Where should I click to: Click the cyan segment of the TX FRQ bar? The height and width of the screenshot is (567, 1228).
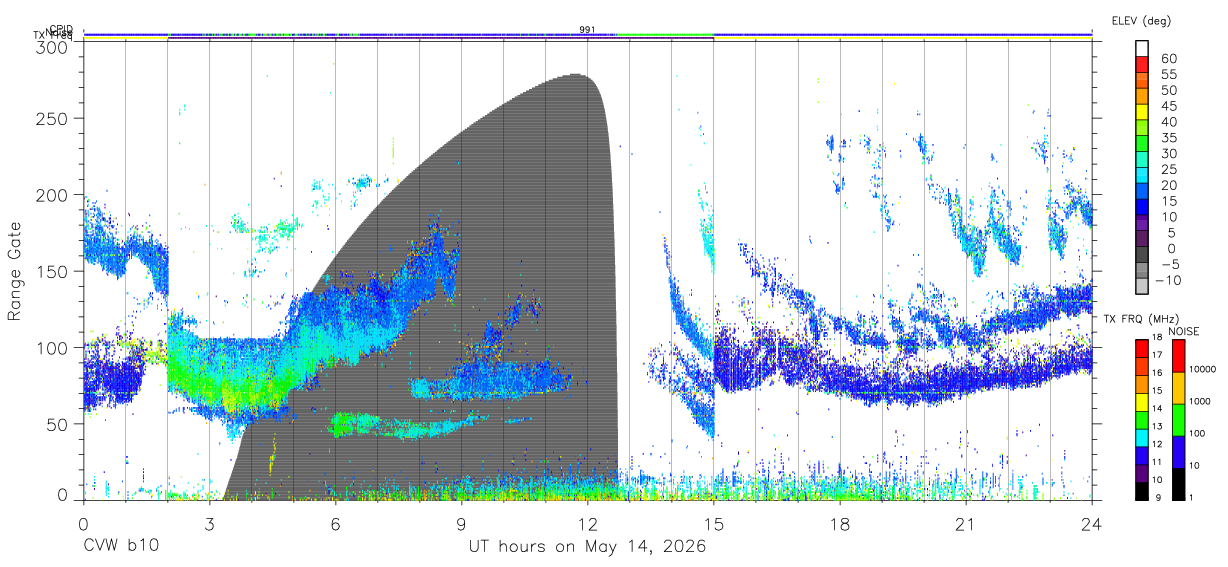[1142, 438]
